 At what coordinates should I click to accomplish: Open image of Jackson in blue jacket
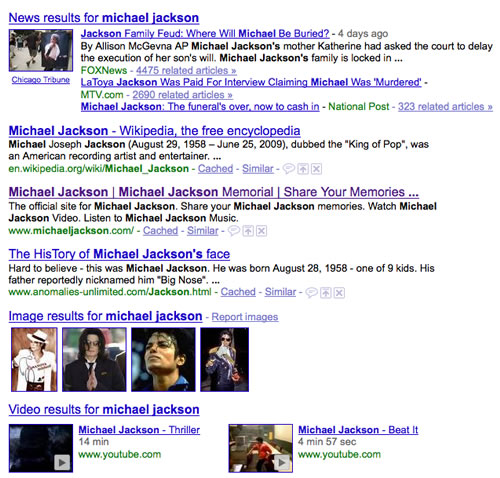(224, 359)
